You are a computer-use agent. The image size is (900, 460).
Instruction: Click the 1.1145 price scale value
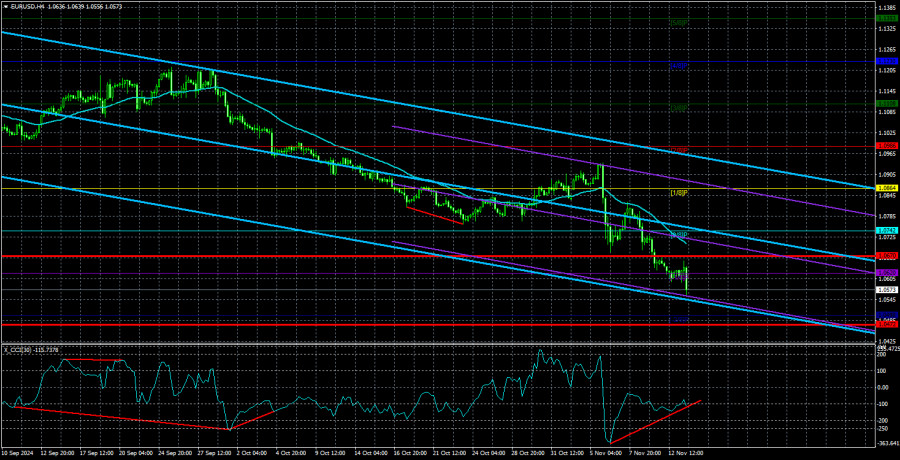click(x=887, y=92)
